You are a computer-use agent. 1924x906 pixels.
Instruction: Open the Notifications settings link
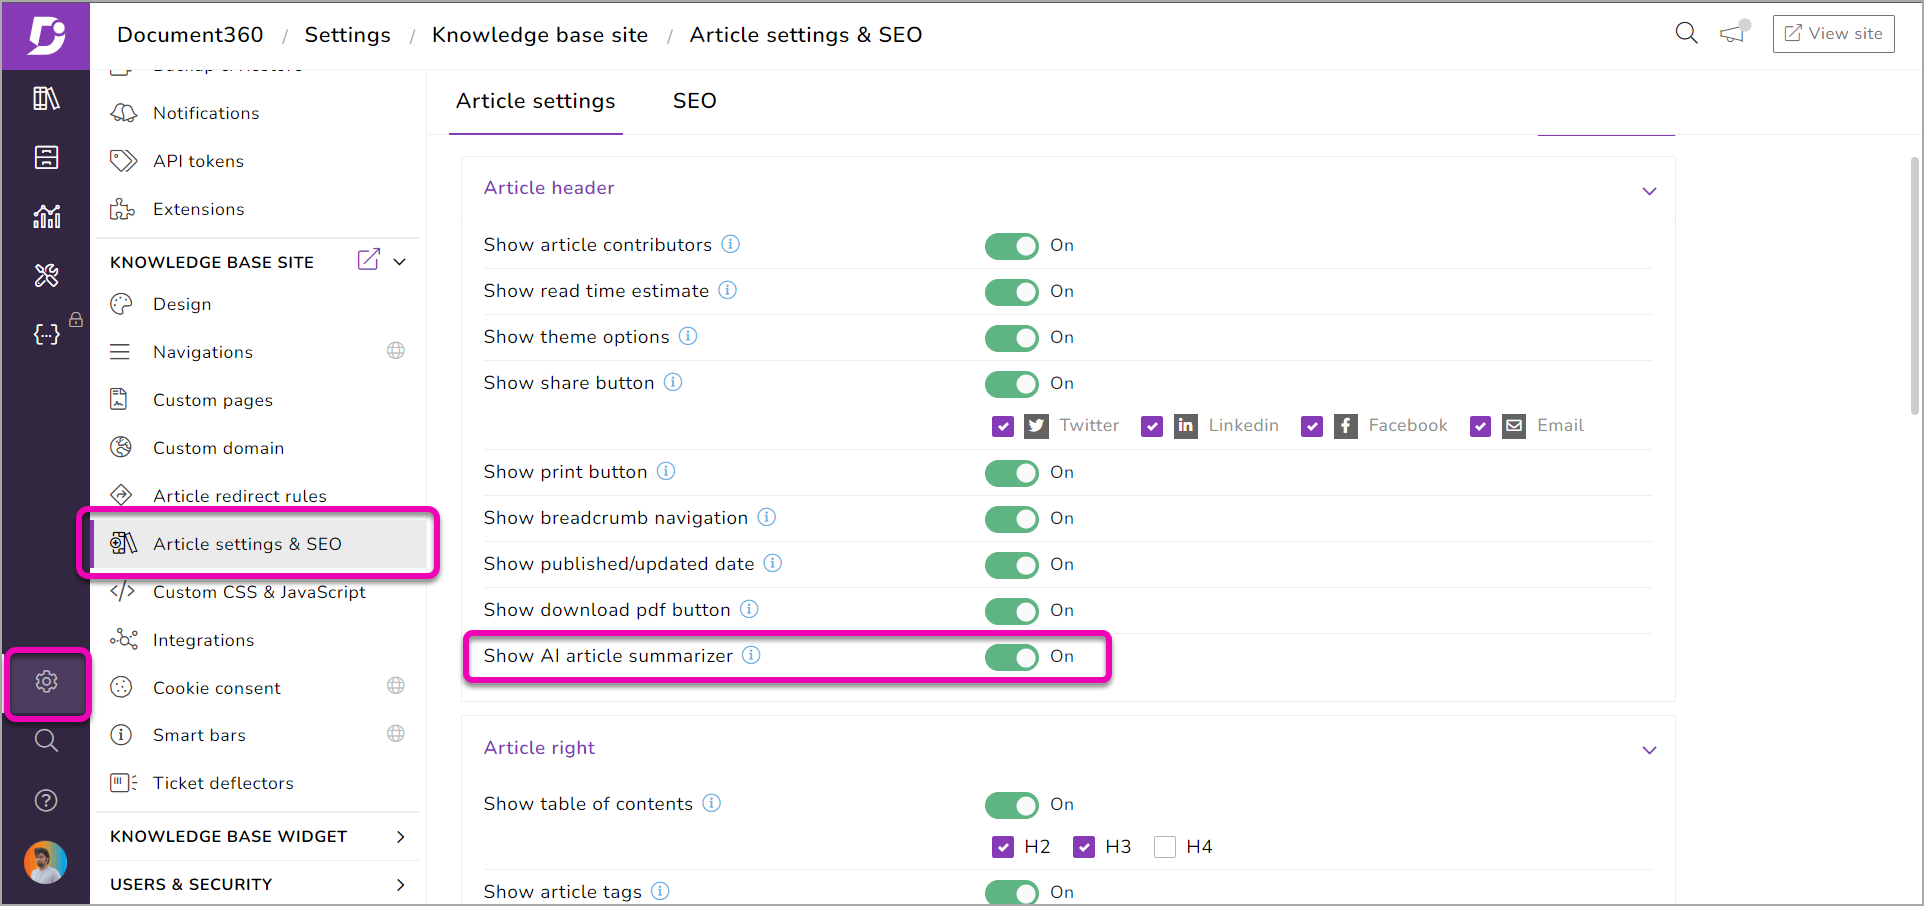click(x=206, y=113)
